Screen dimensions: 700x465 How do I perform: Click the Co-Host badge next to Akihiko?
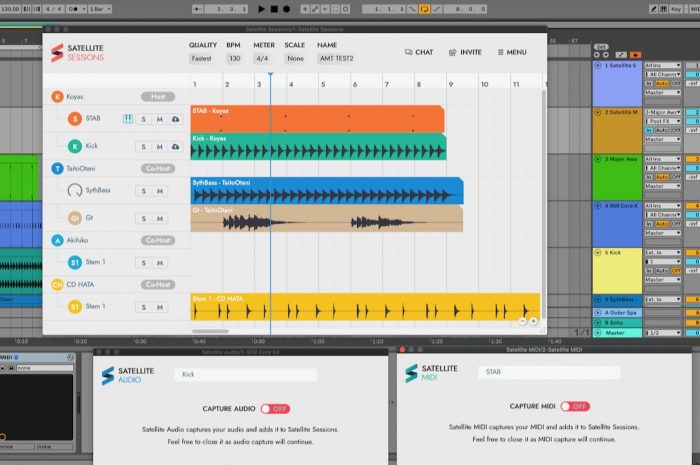158,240
